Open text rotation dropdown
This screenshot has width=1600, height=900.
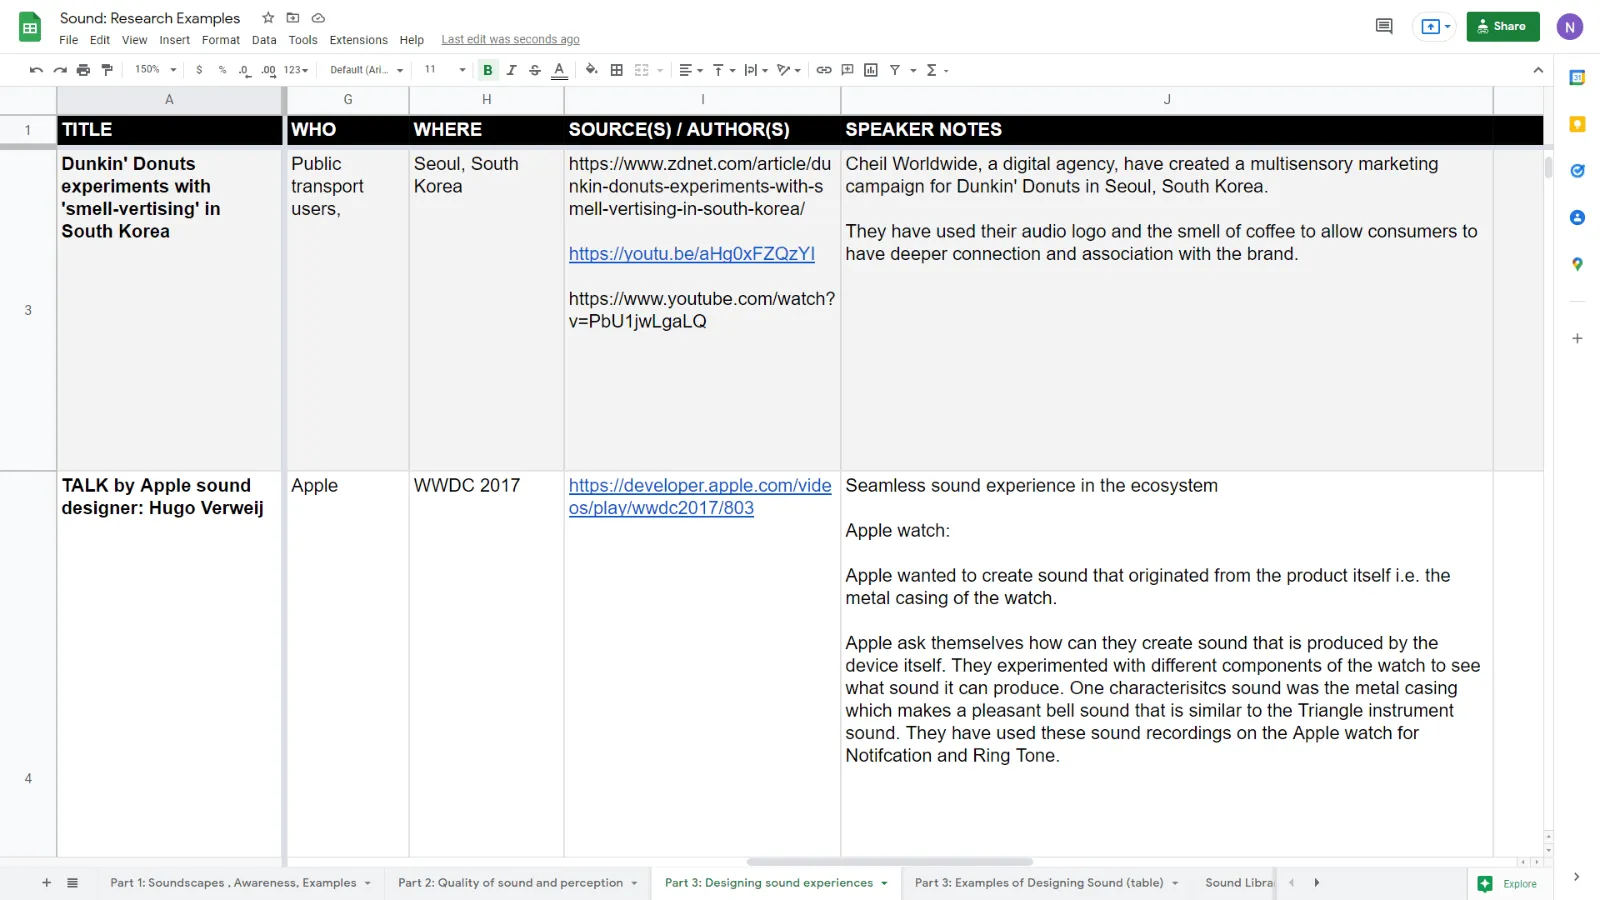789,70
